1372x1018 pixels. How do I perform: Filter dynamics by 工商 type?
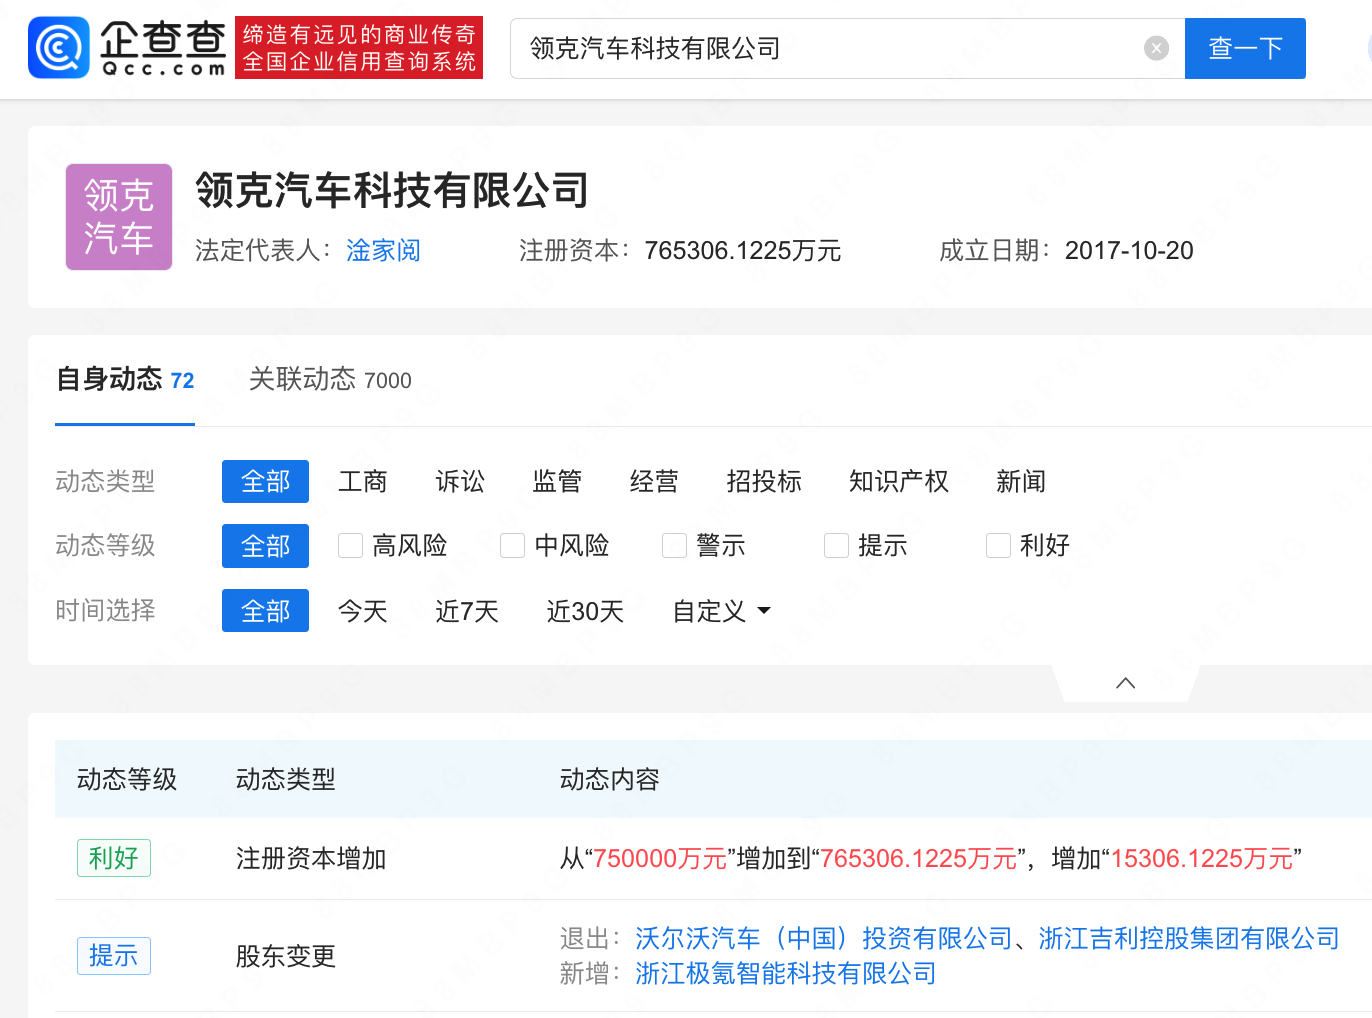pos(362,482)
